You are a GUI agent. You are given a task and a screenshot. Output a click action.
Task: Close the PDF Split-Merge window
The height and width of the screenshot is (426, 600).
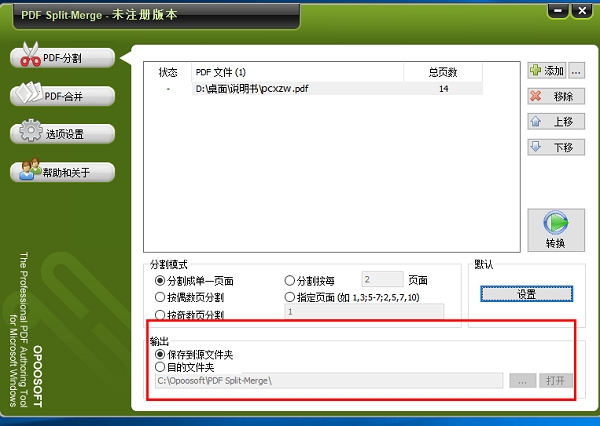582,10
